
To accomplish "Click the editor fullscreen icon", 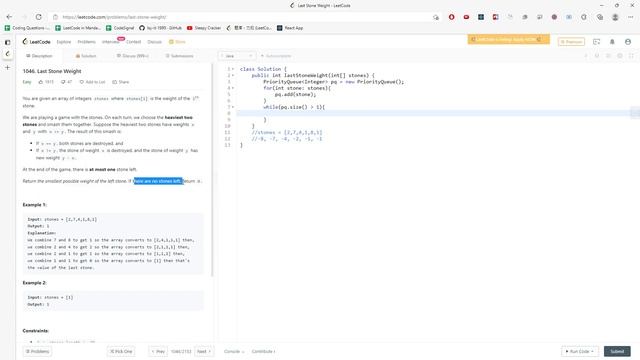I will [x=631, y=56].
